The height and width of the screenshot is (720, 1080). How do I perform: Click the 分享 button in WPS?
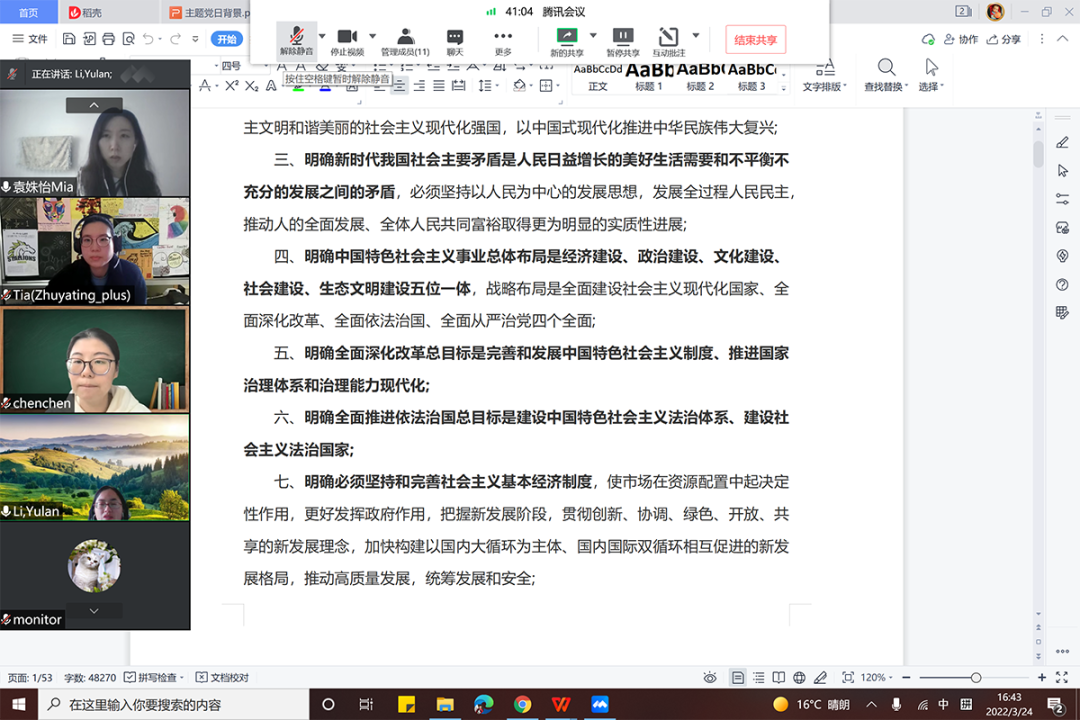pyautogui.click(x=1004, y=39)
